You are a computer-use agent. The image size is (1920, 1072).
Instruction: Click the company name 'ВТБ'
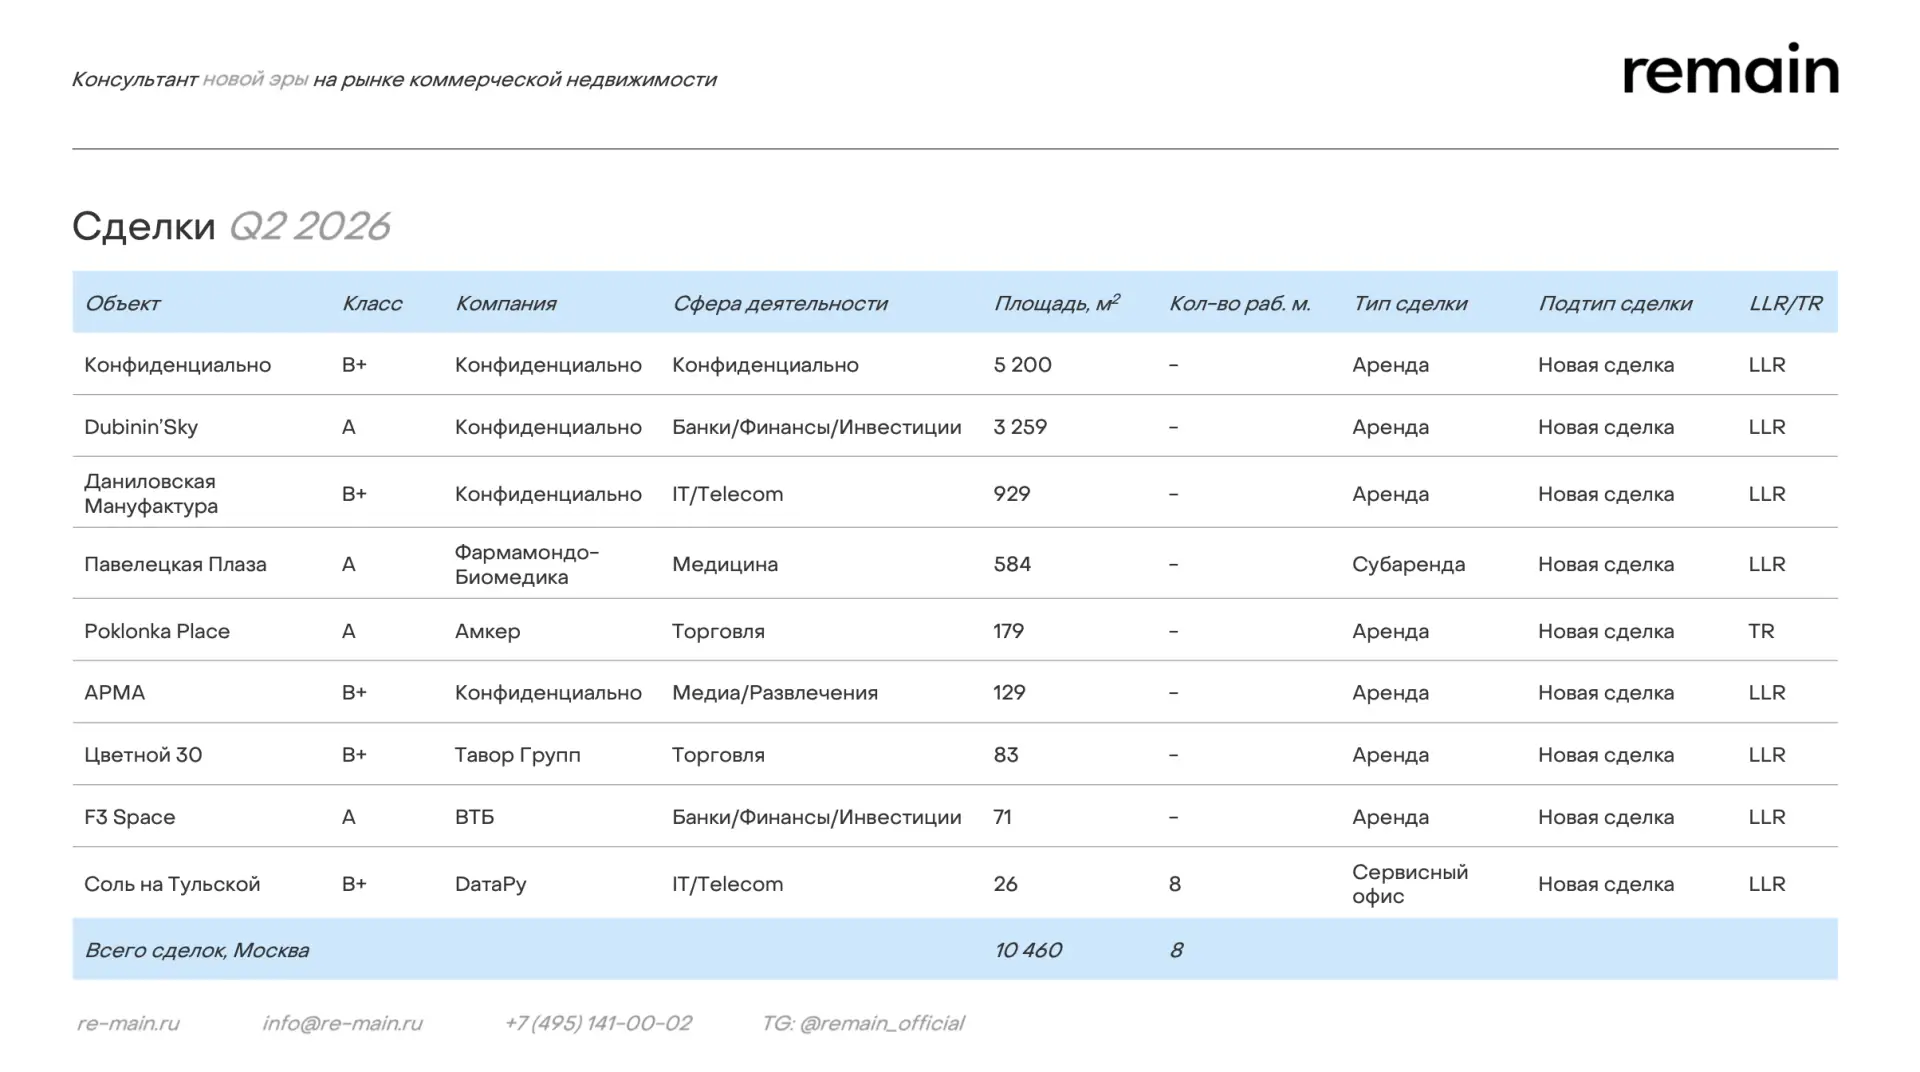(x=475, y=817)
